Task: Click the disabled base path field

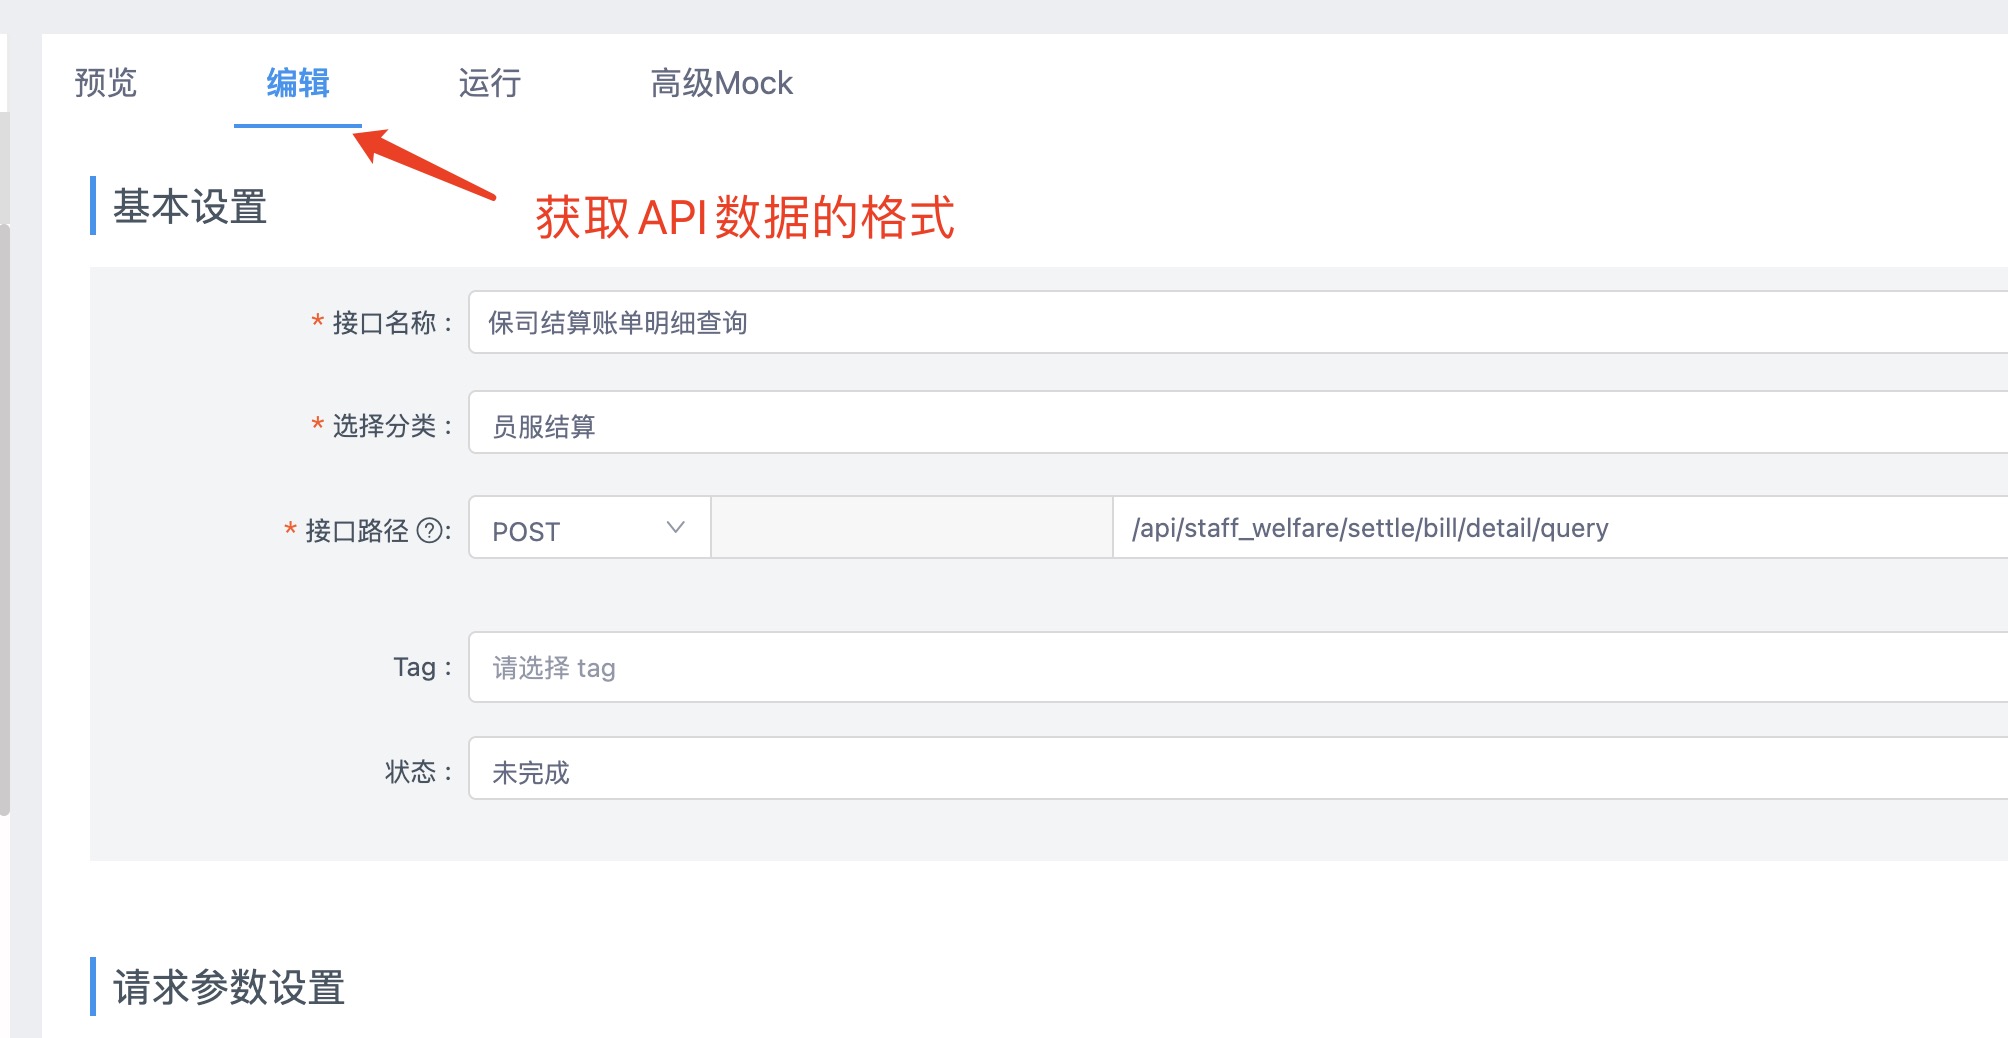Action: pyautogui.click(x=912, y=528)
